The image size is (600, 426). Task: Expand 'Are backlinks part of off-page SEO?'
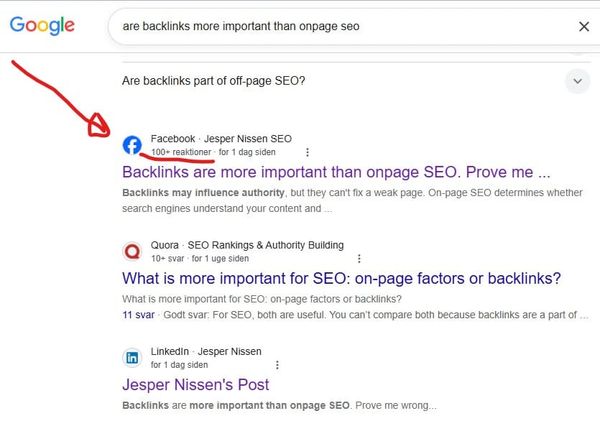[x=577, y=81]
